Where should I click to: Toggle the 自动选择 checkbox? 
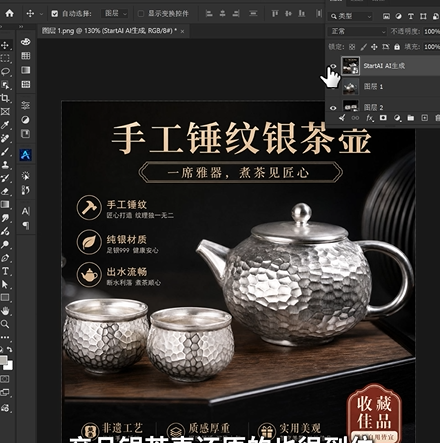pos(55,14)
